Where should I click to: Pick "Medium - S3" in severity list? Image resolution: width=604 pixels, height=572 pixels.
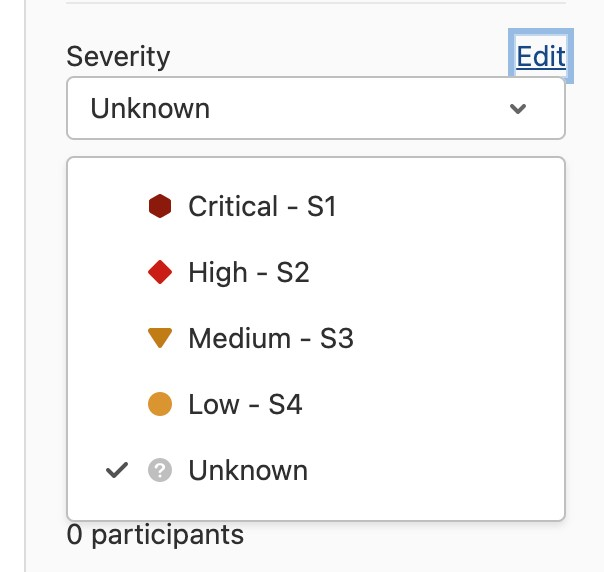[x=270, y=339]
